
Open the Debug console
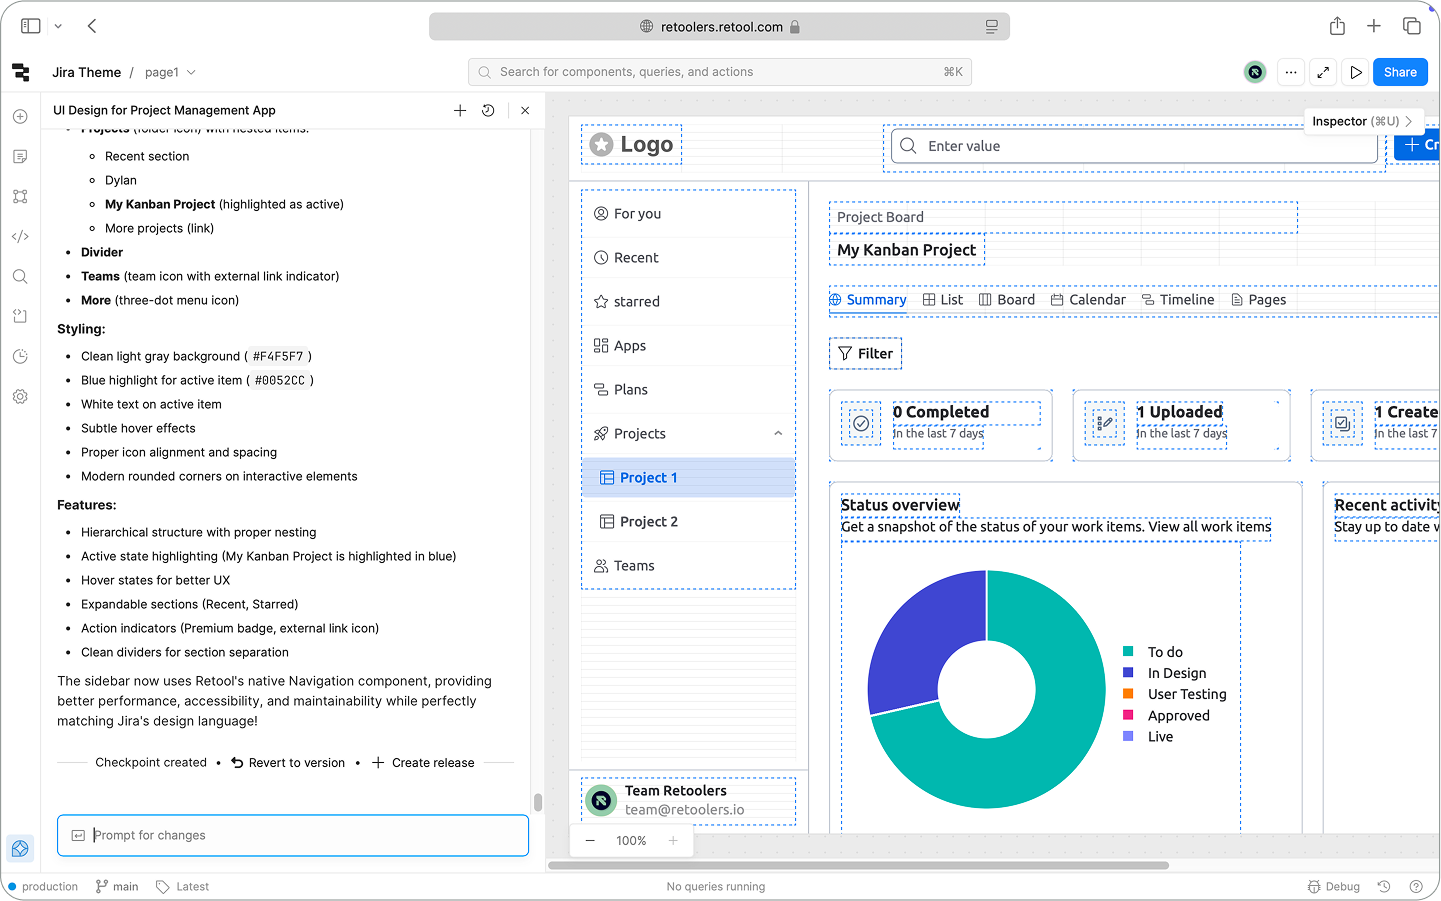coord(1334,887)
